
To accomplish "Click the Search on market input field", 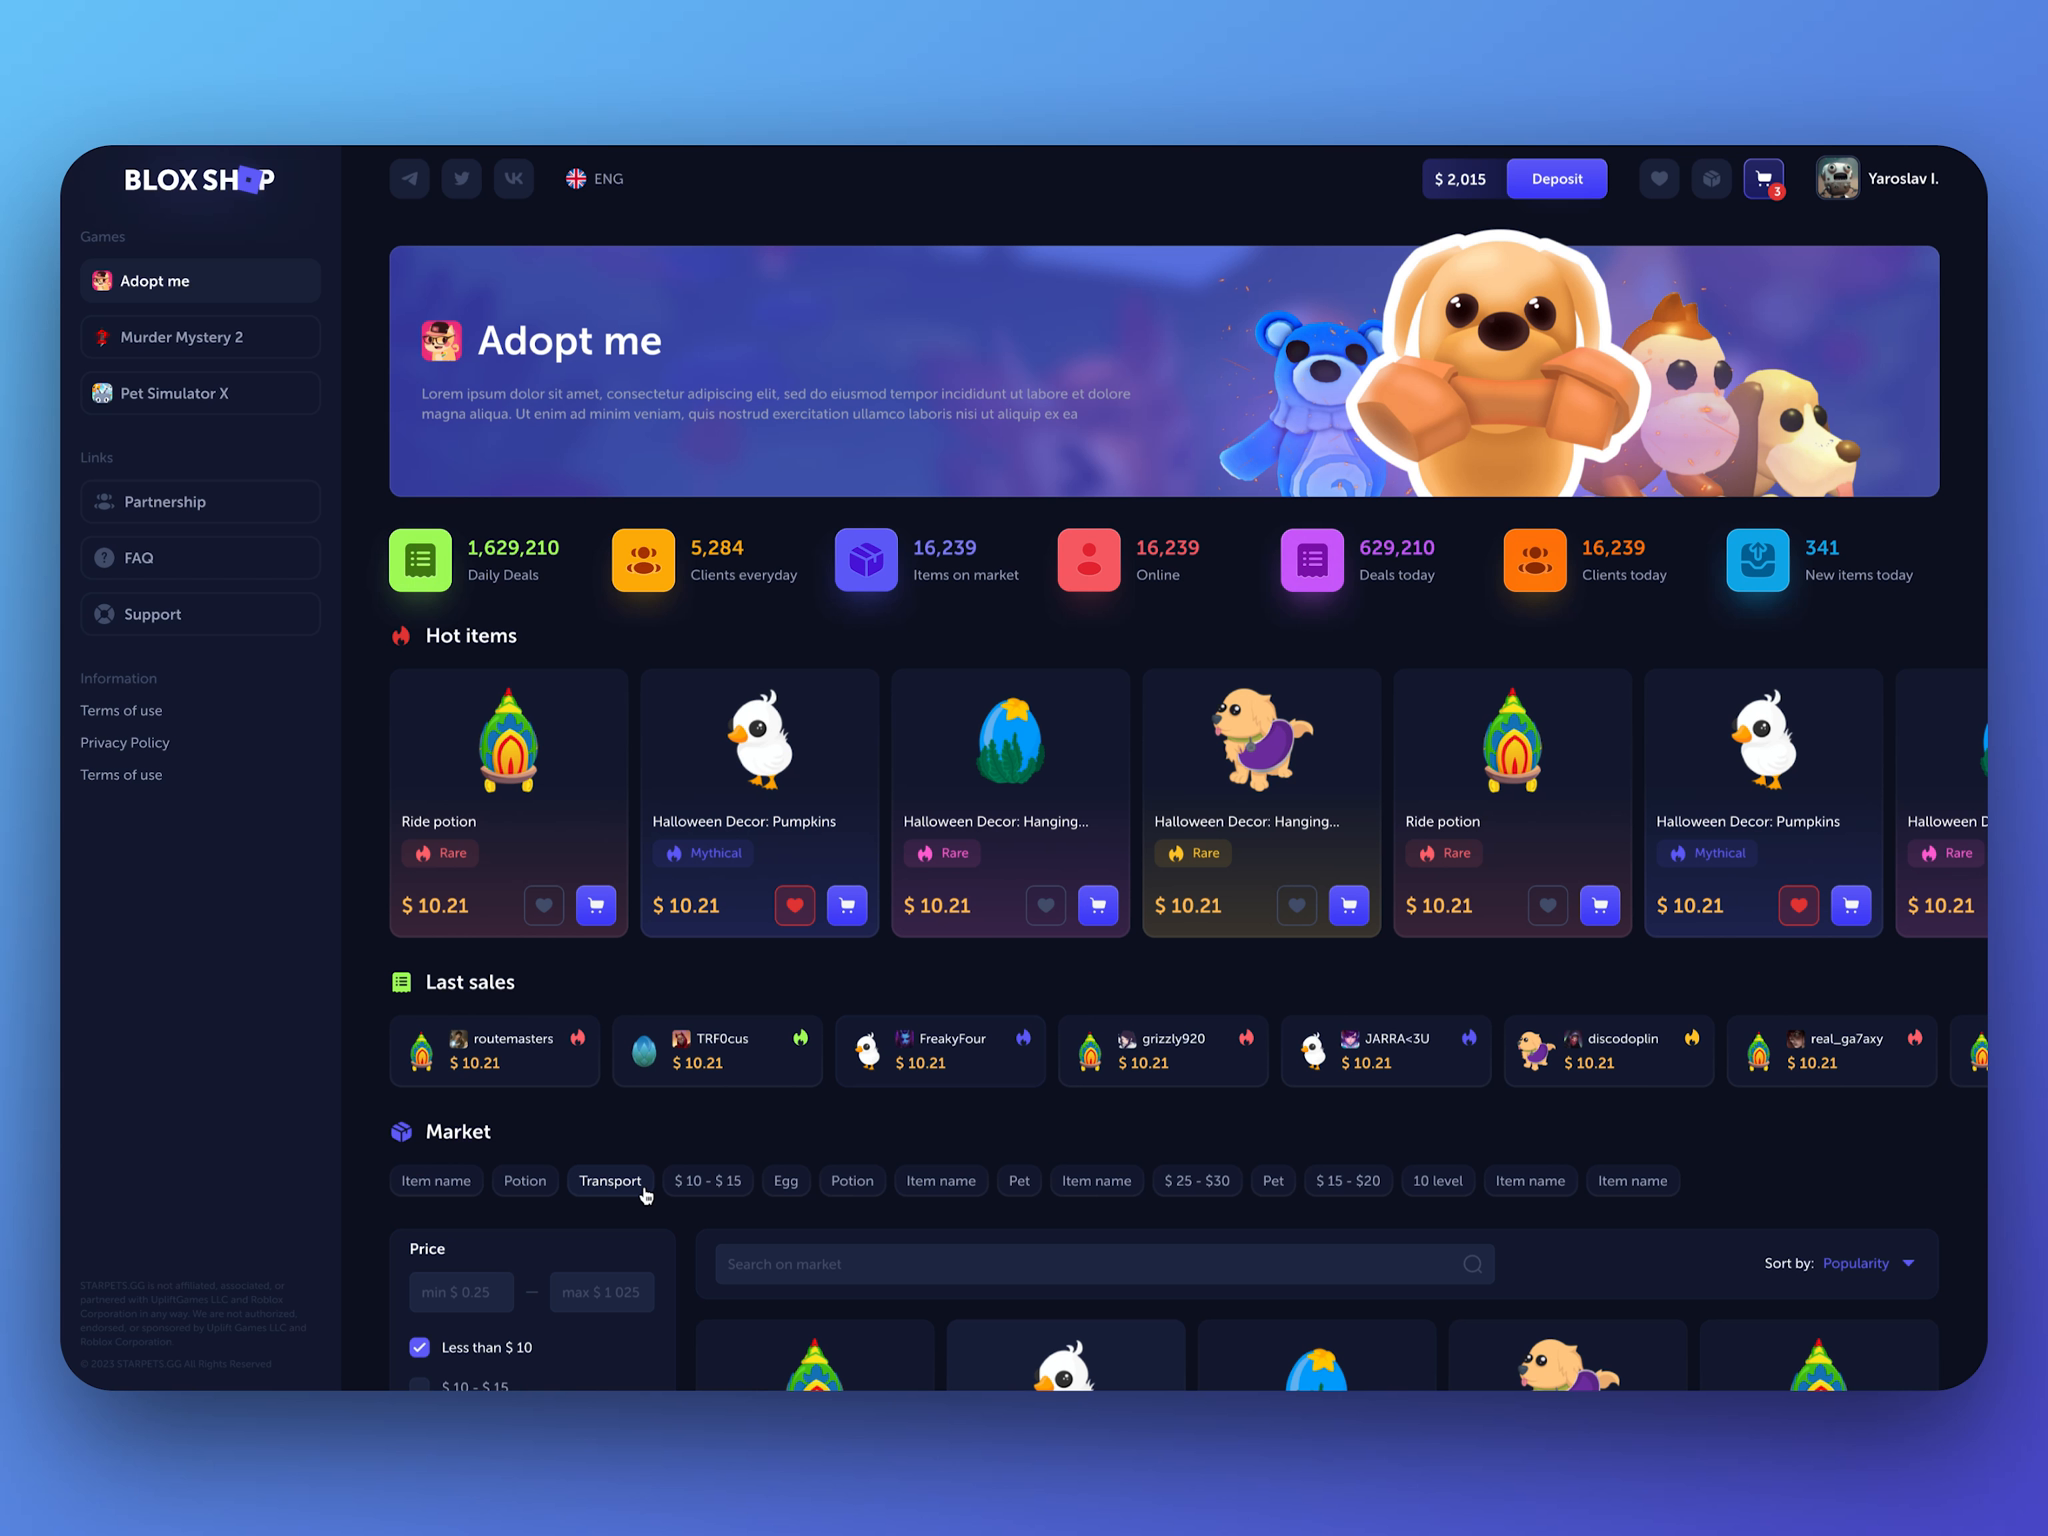I will 1100,1262.
